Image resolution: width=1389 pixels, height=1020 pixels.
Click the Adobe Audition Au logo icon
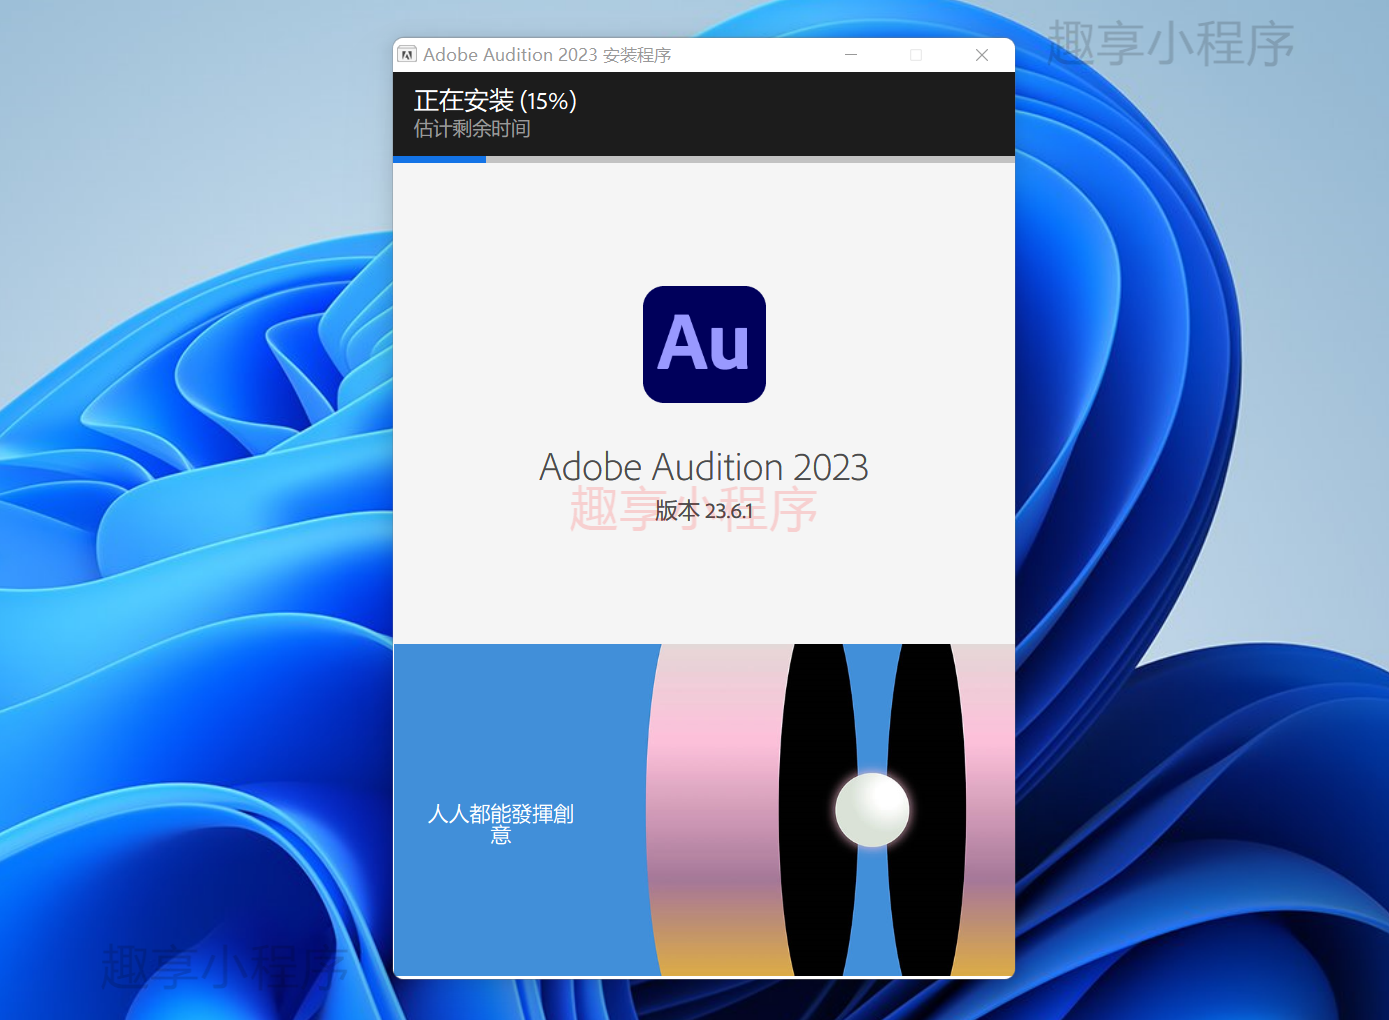[704, 344]
